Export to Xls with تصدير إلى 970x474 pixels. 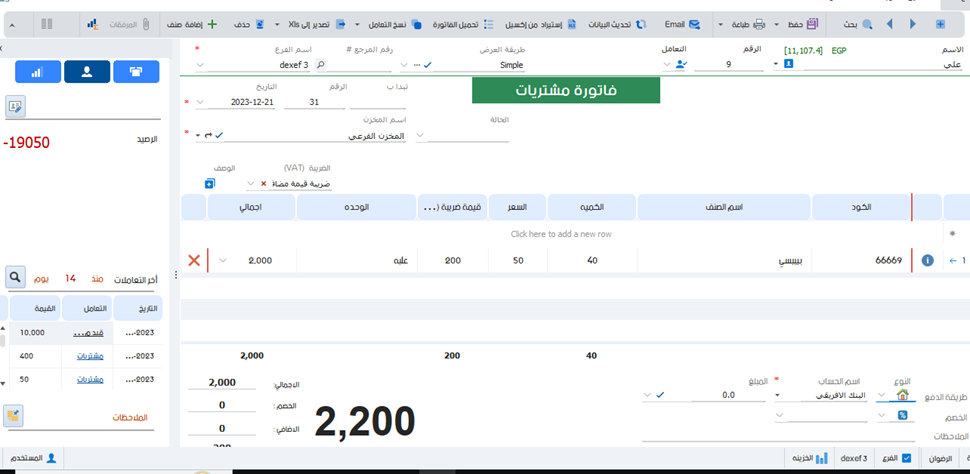317,25
